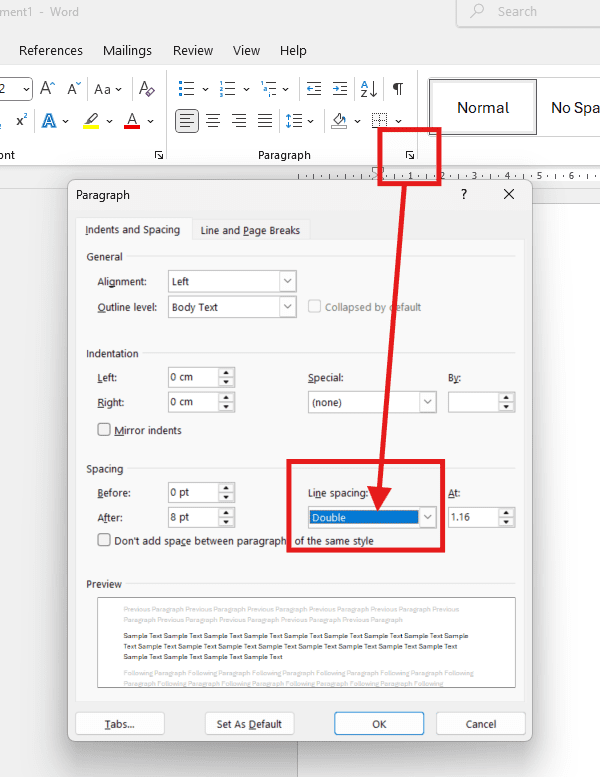600x777 pixels.
Task: Expand the Shading dropdown arrow
Action: 357,121
